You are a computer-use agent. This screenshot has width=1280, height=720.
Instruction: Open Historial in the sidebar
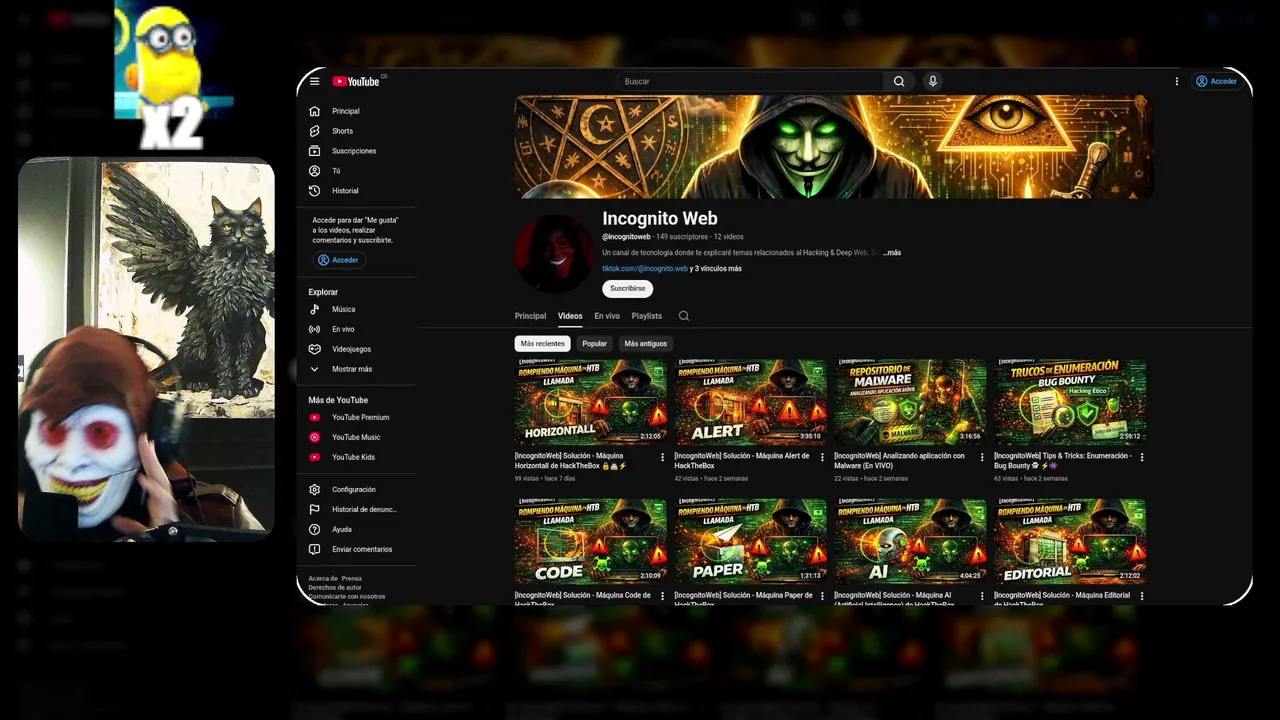click(x=346, y=191)
